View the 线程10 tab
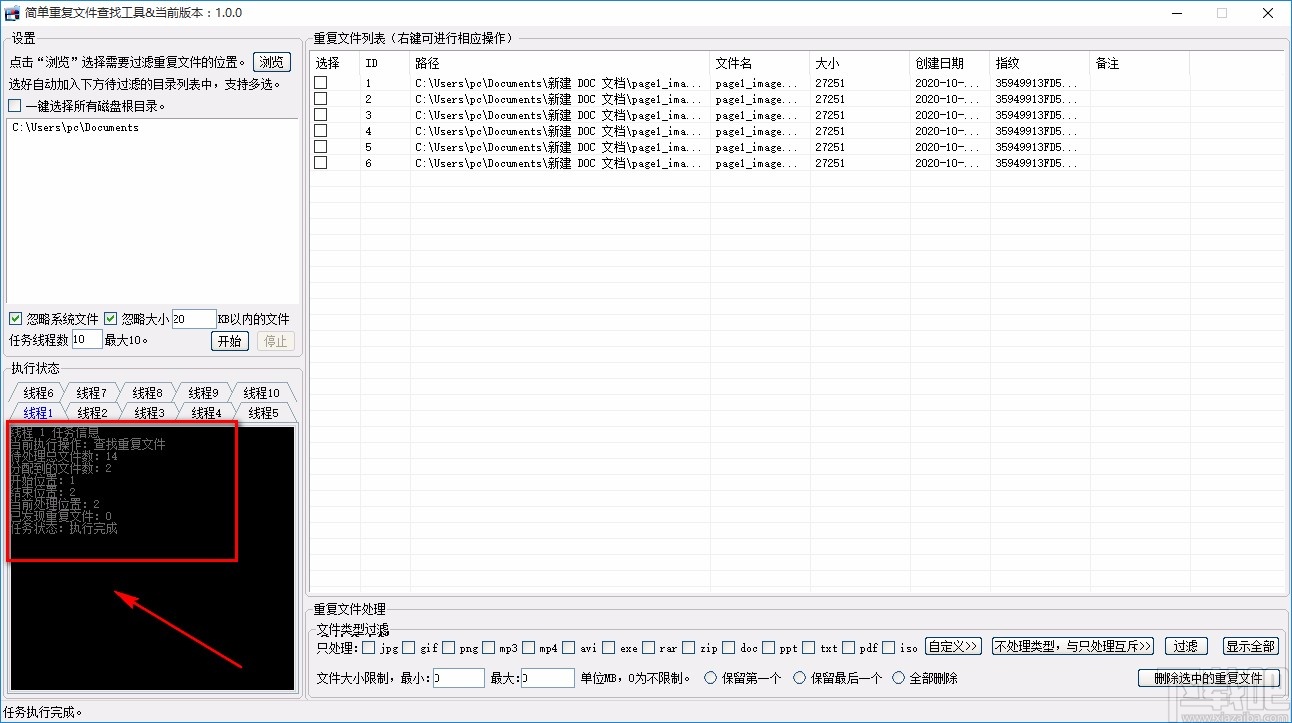Viewport: 1292px width, 723px height. pyautogui.click(x=263, y=393)
